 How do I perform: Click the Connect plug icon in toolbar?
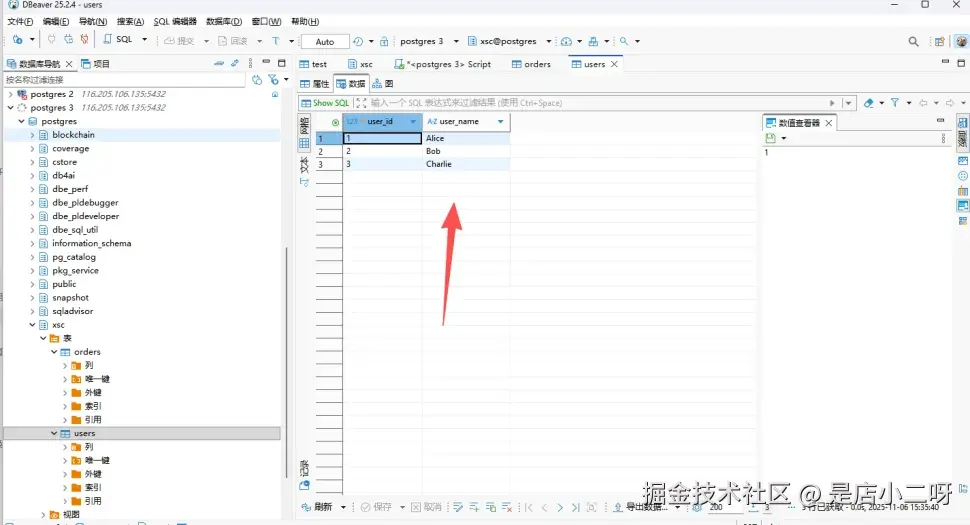click(52, 40)
